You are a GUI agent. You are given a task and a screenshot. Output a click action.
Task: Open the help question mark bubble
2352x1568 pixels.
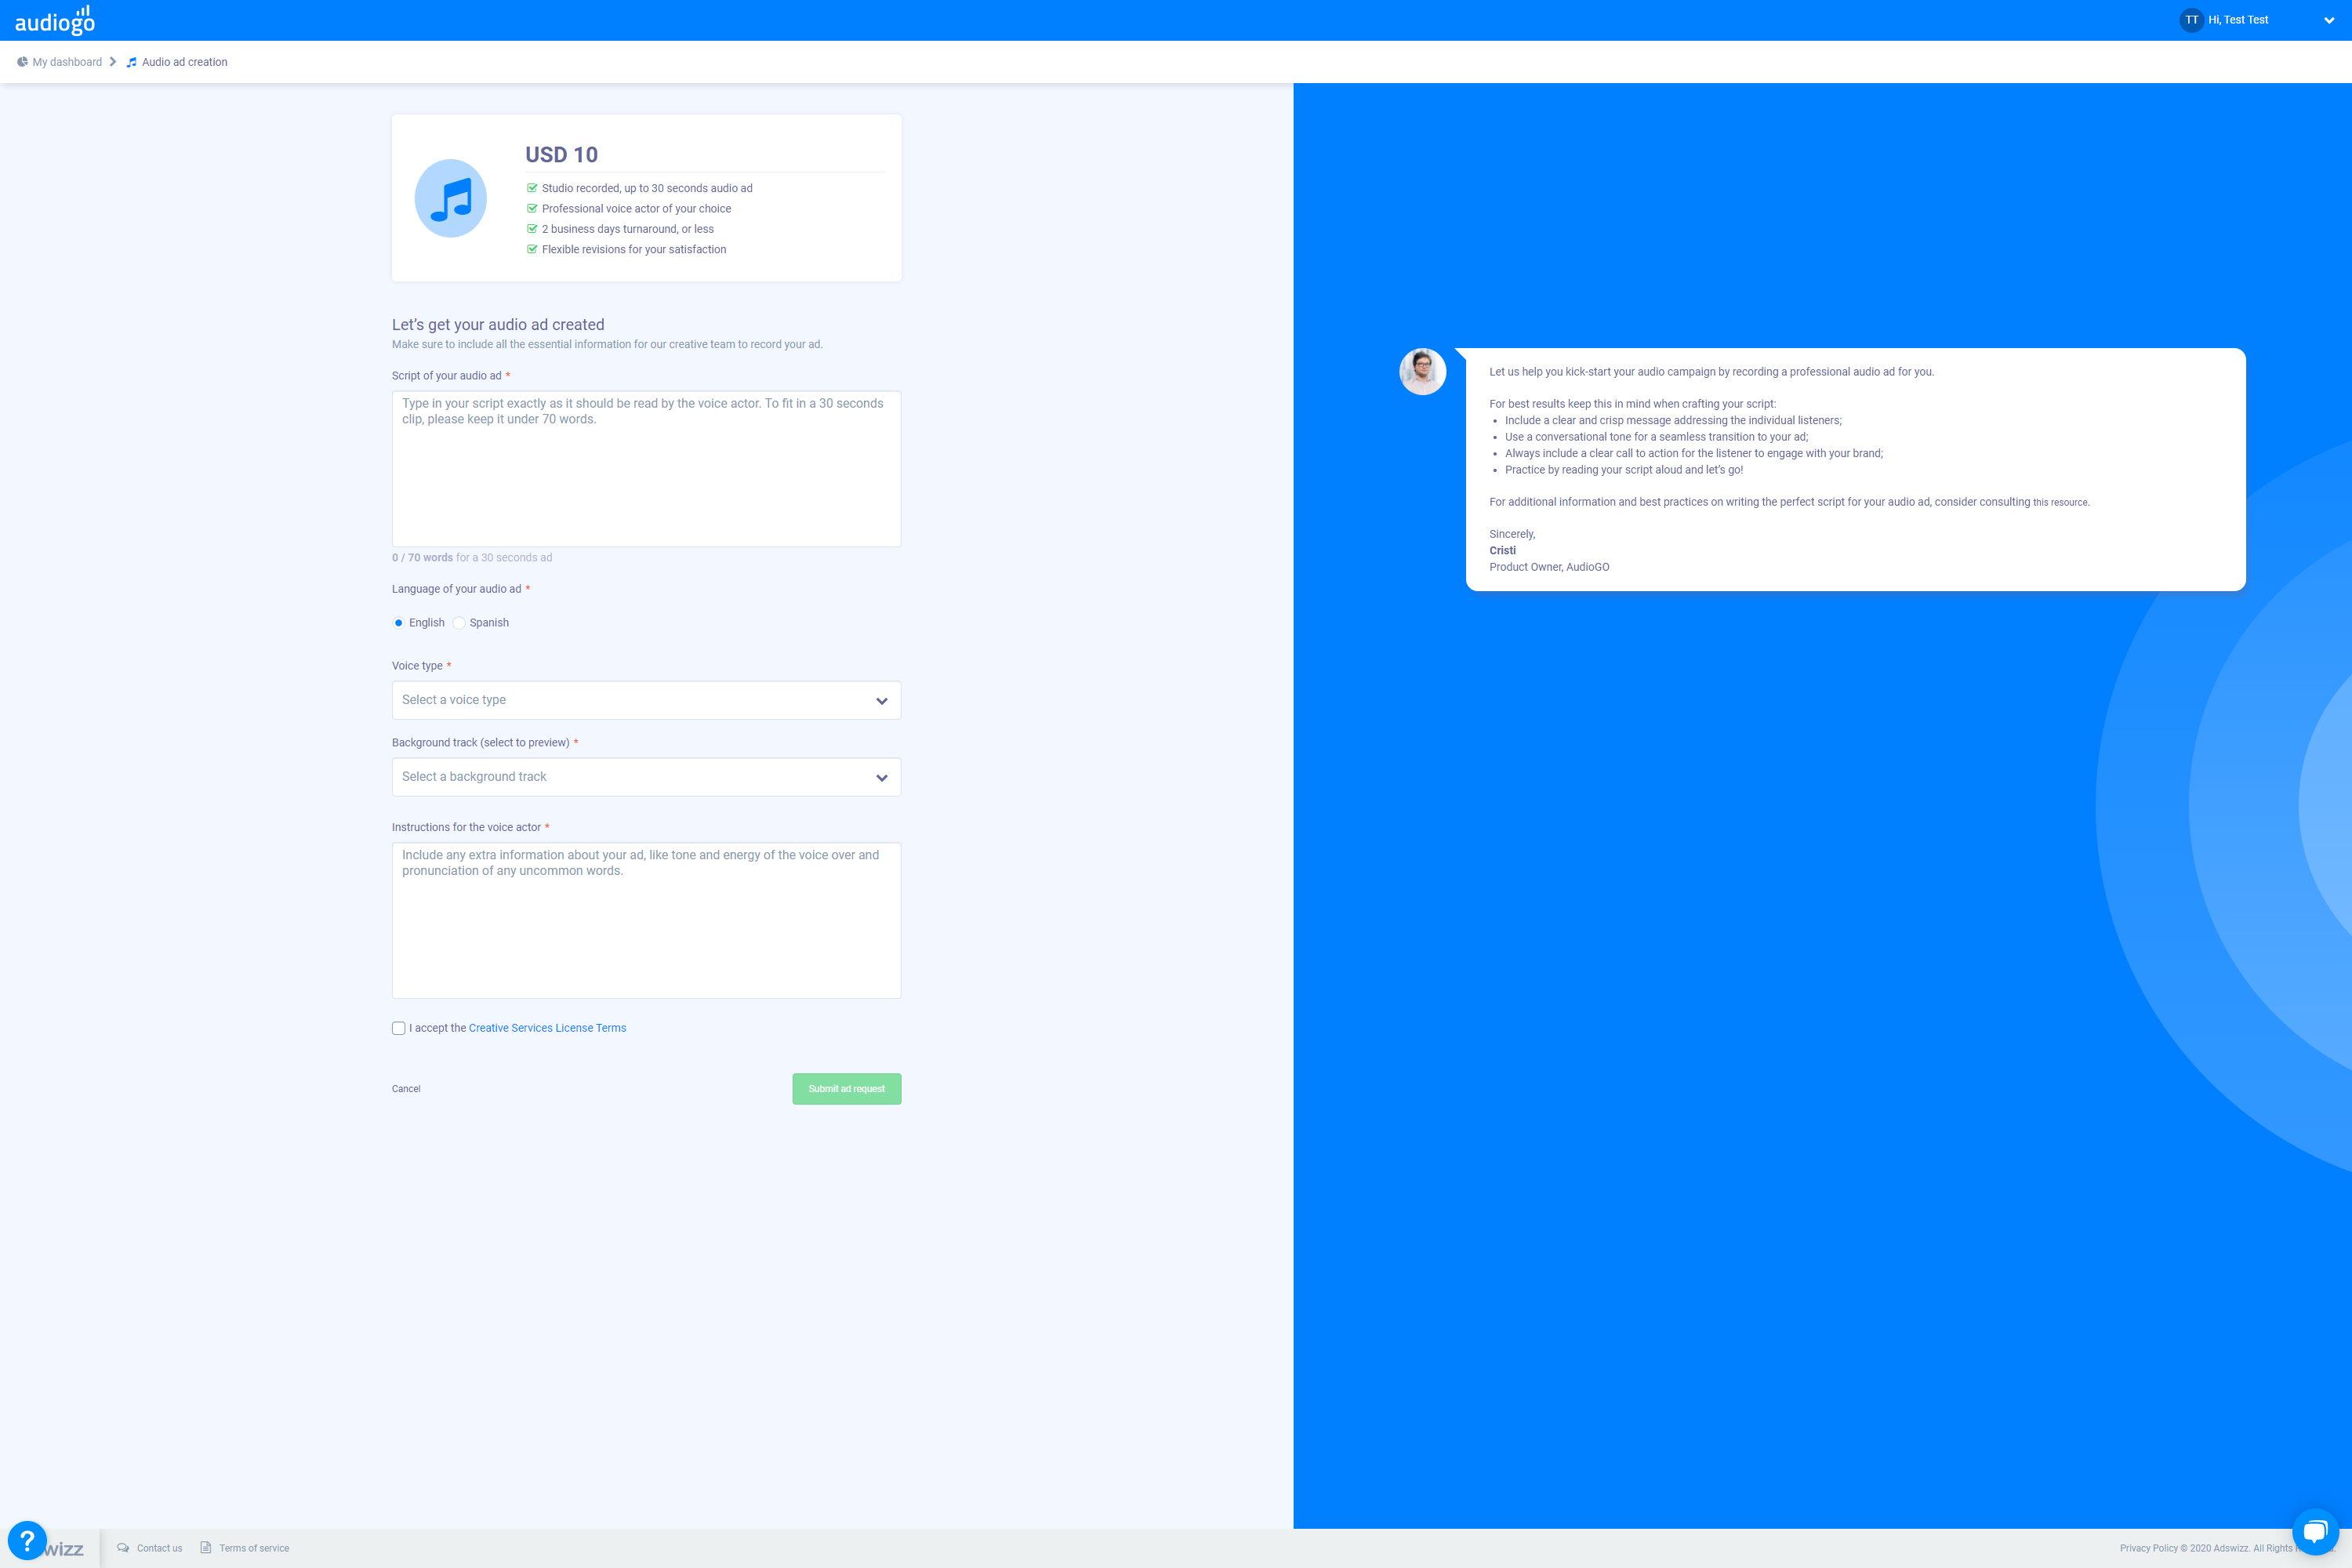coord(27,1540)
